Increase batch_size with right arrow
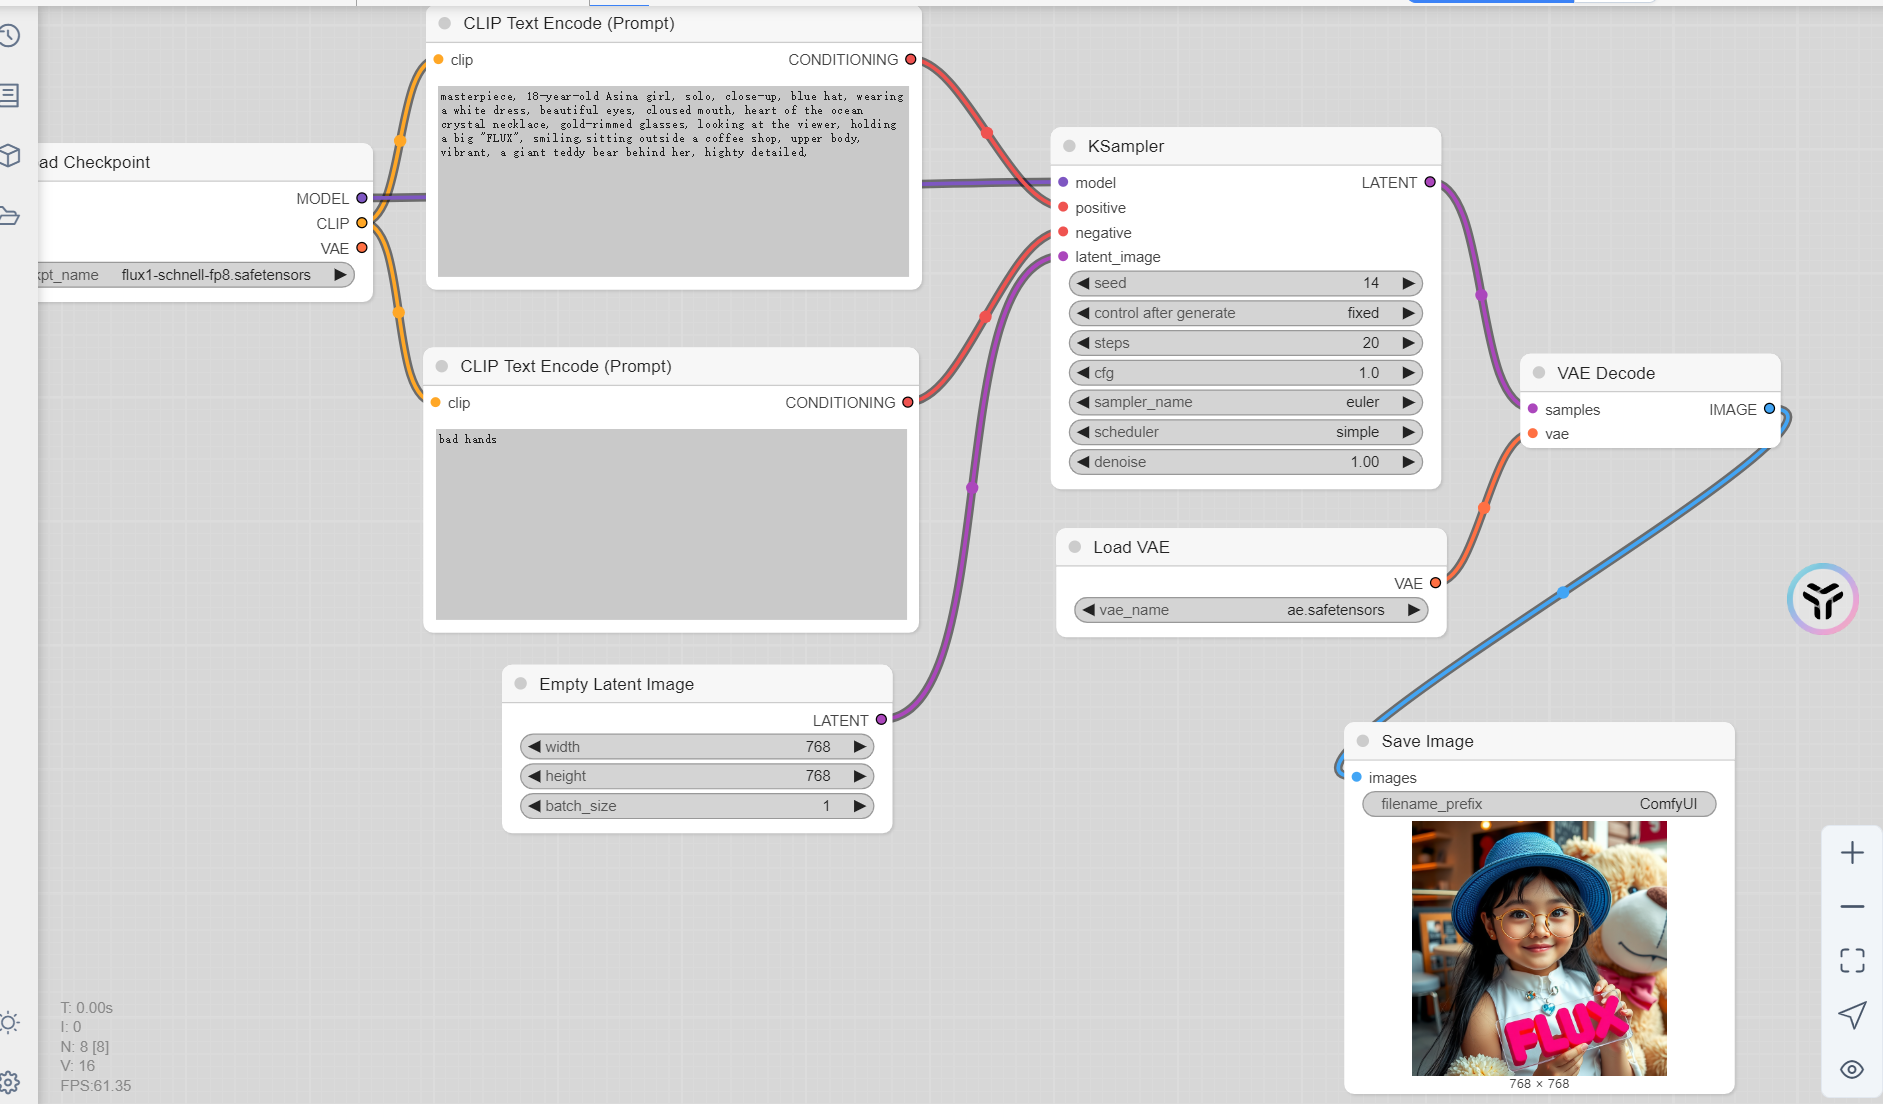Image resolution: width=1883 pixels, height=1104 pixels. click(x=859, y=806)
